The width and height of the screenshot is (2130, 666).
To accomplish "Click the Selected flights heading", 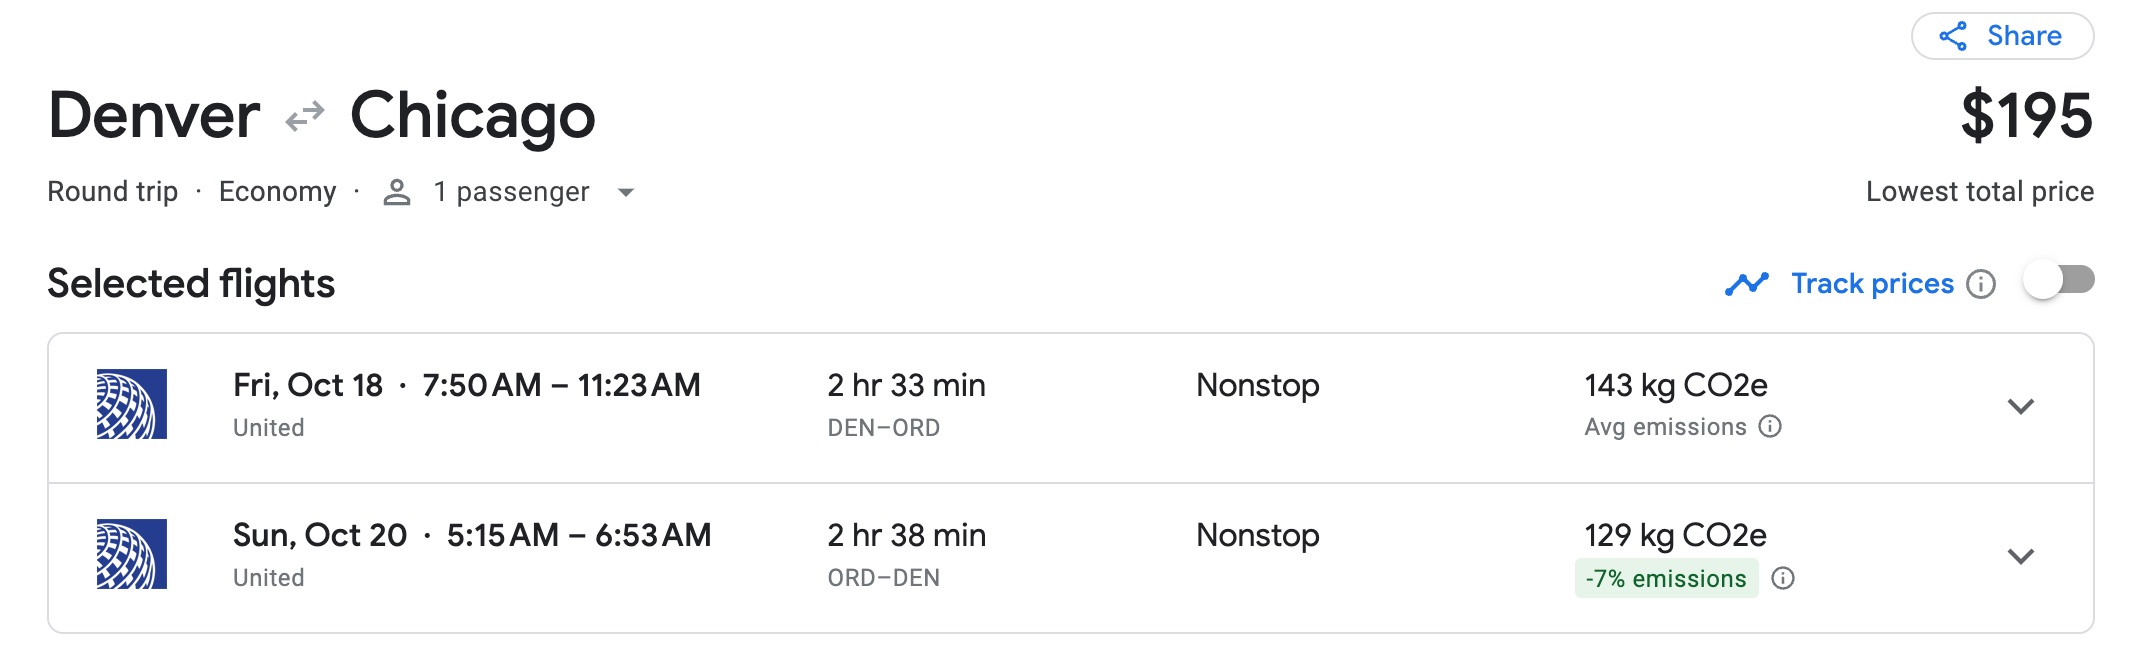I will [x=190, y=283].
